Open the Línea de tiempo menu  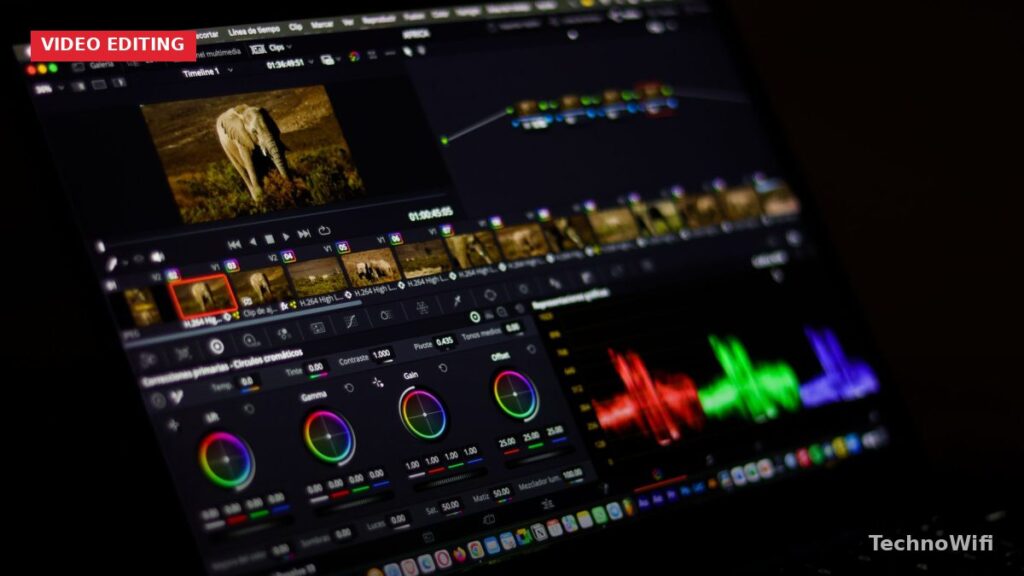253,31
